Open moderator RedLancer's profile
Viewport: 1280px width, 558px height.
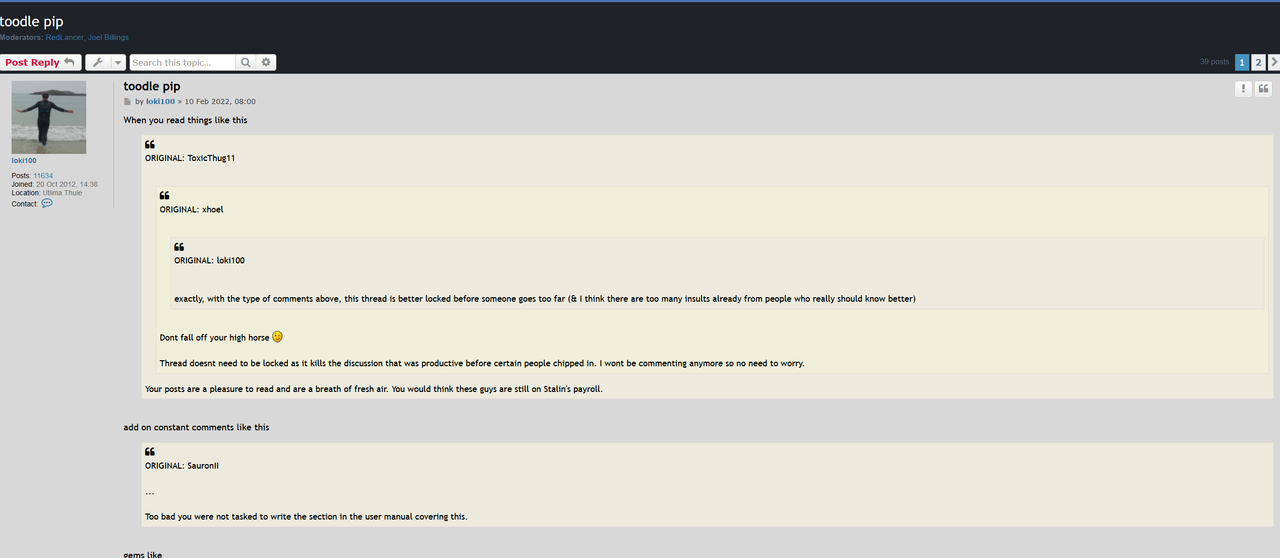click(x=64, y=38)
